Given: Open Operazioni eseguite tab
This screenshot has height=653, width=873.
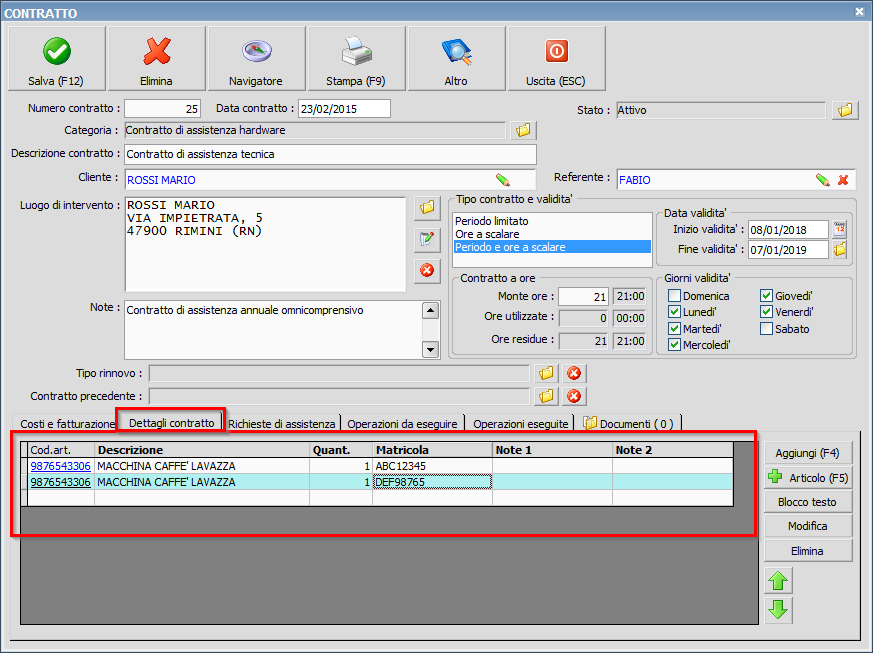Looking at the screenshot, I should pyautogui.click(x=521, y=424).
